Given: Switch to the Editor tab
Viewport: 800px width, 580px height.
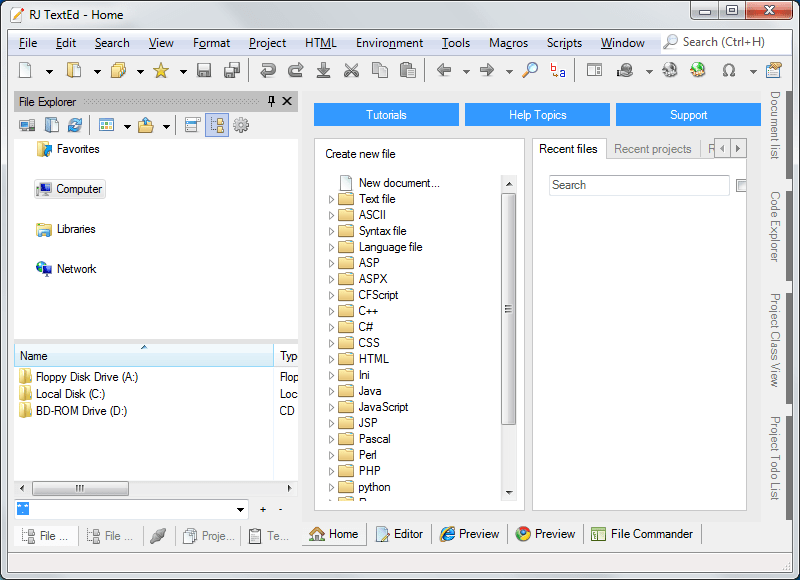Looking at the screenshot, I should pos(399,534).
